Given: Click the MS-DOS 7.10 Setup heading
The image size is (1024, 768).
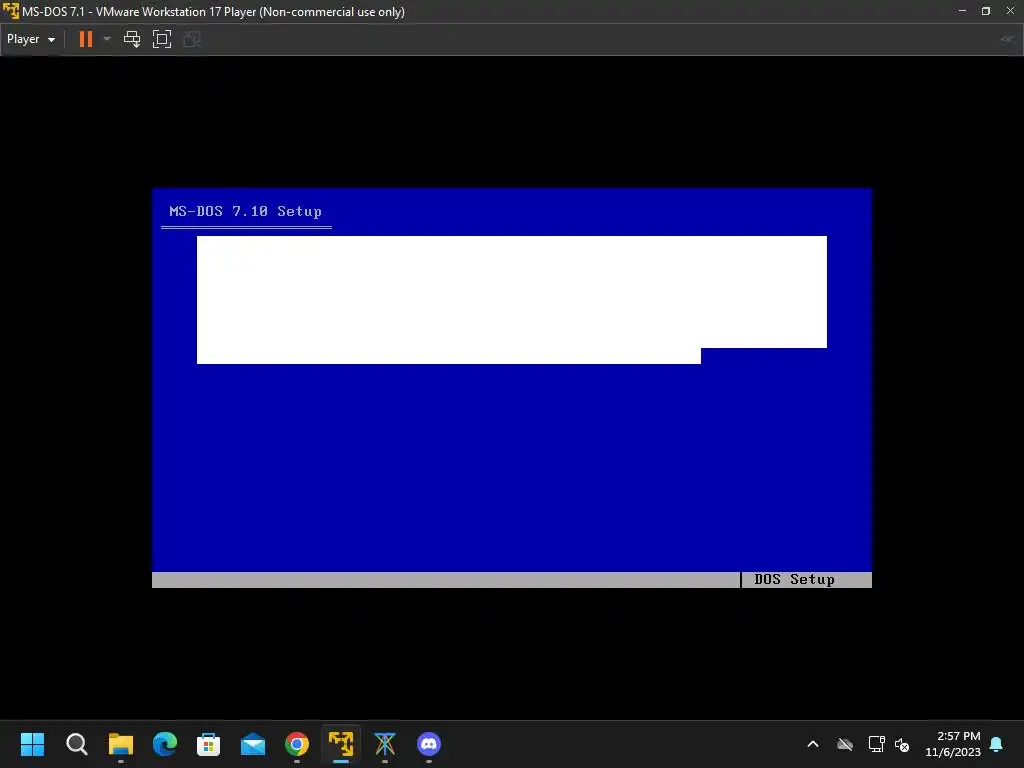Looking at the screenshot, I should tap(246, 211).
